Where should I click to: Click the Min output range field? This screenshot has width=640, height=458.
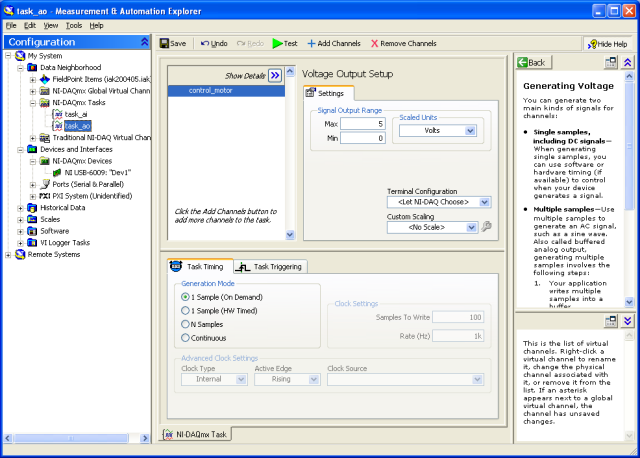click(x=362, y=138)
